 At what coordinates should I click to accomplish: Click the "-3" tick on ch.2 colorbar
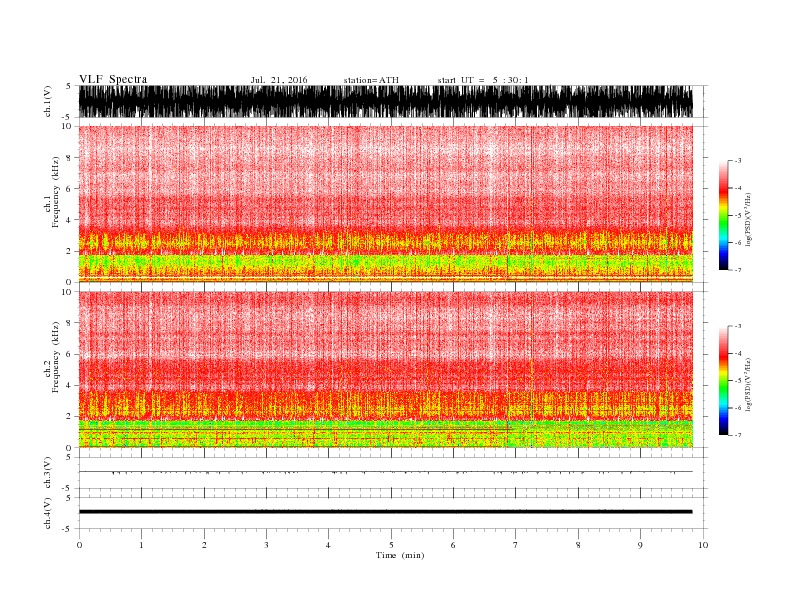(738, 326)
